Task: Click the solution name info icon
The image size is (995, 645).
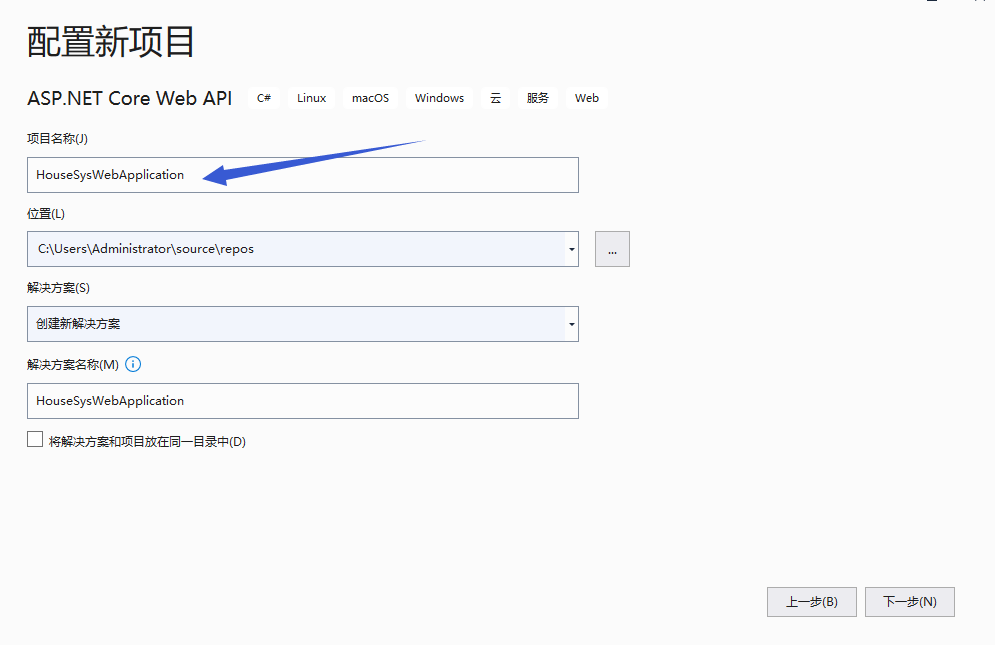Action: [x=133, y=364]
